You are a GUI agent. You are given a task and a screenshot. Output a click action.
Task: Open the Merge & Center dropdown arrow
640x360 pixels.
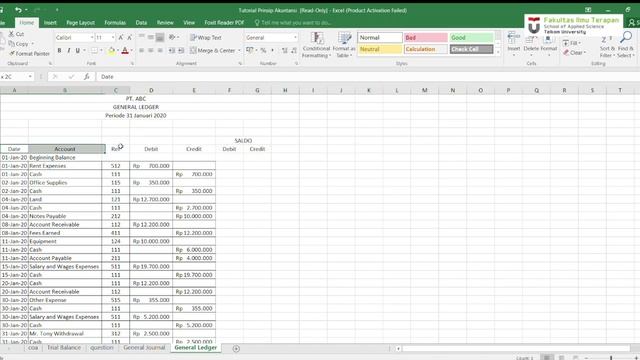[x=240, y=50]
